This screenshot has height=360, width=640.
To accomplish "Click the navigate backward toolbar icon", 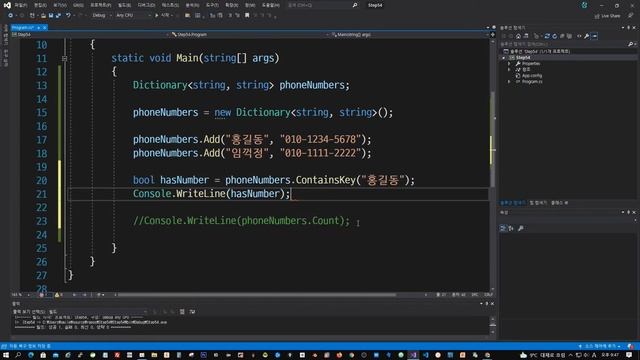I will click(x=11, y=16).
